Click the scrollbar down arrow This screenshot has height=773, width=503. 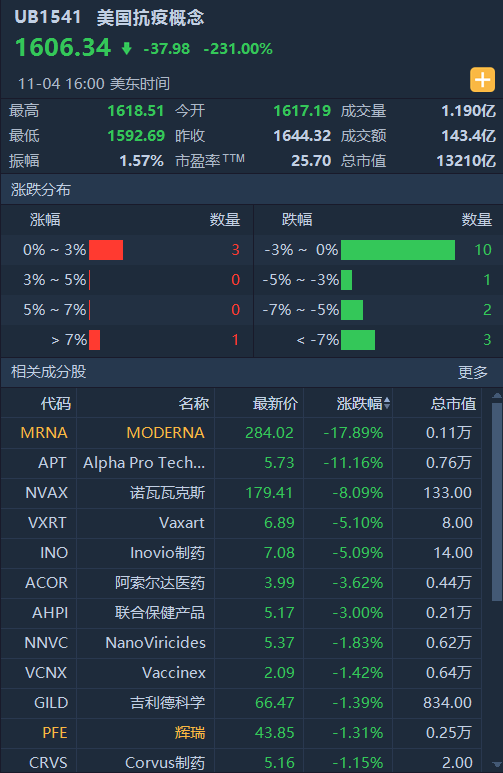click(497, 765)
